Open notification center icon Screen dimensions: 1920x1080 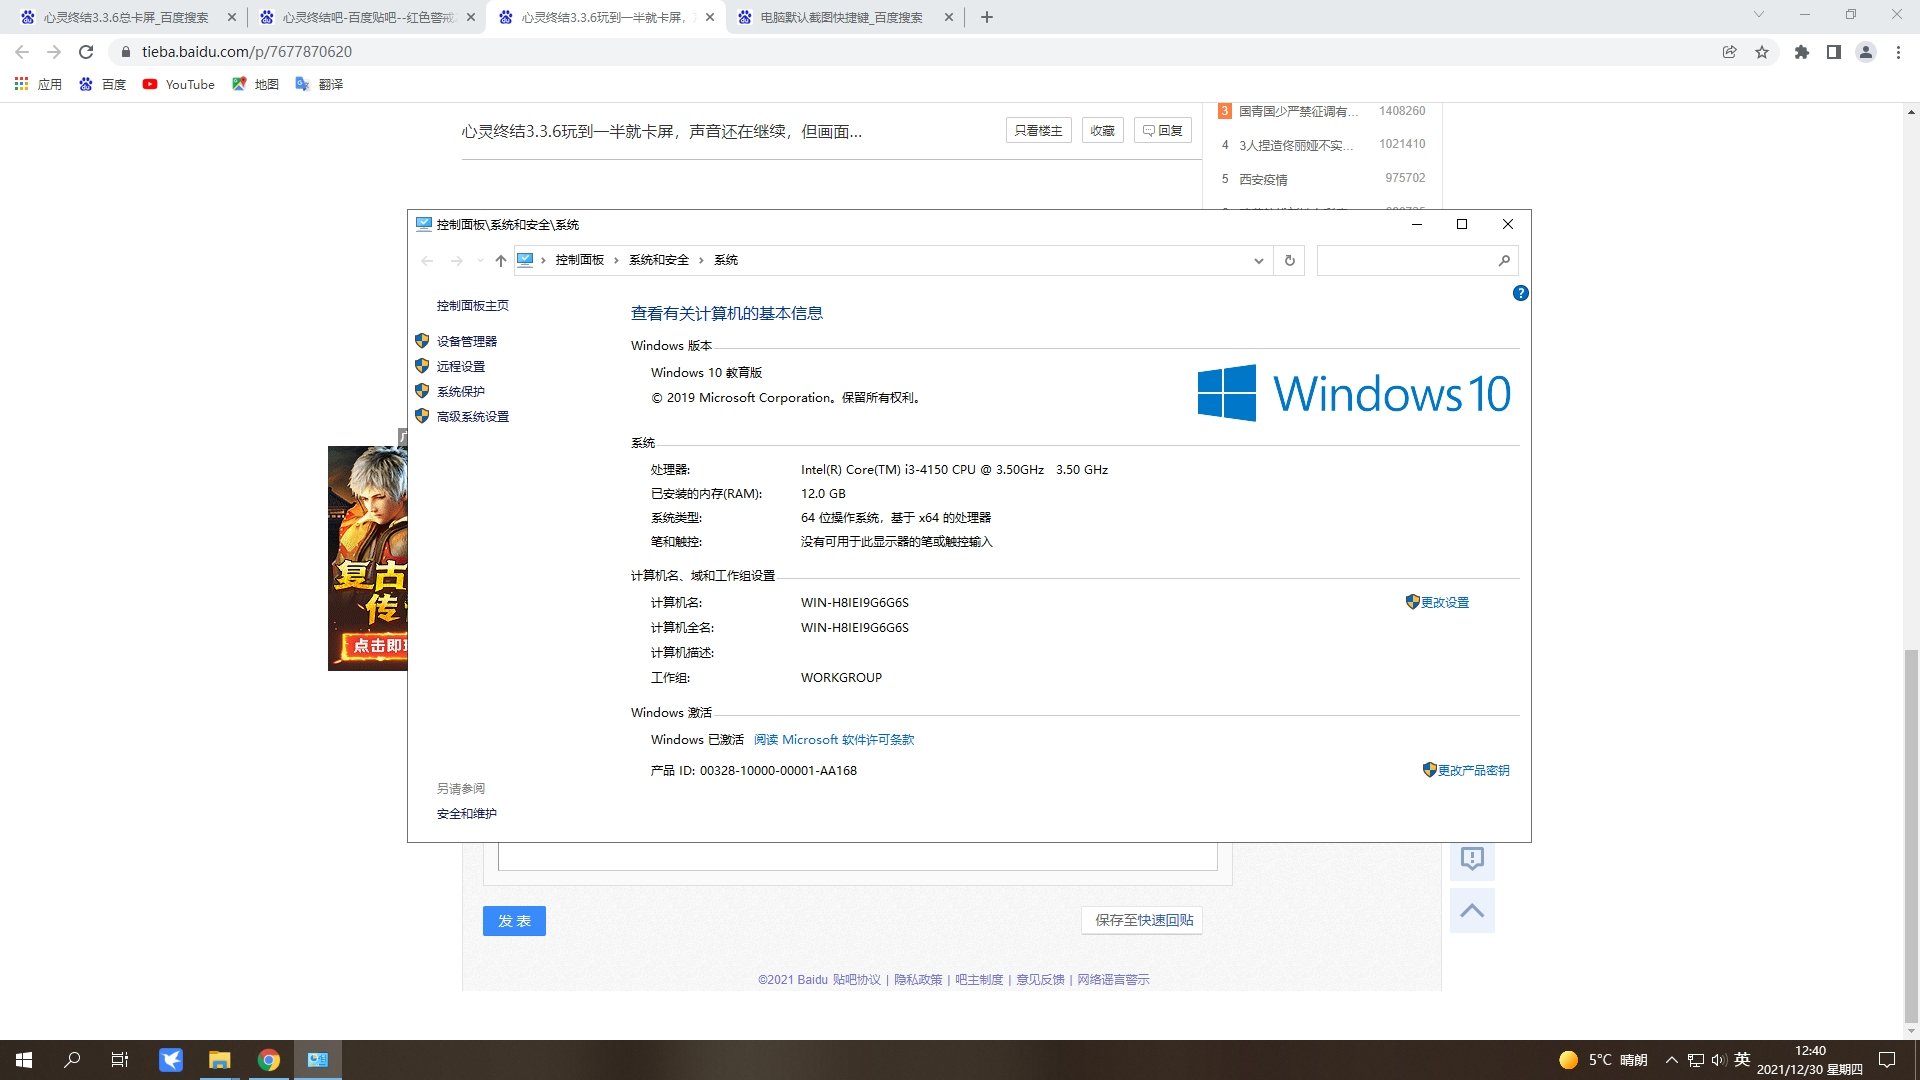[x=1887, y=1060]
